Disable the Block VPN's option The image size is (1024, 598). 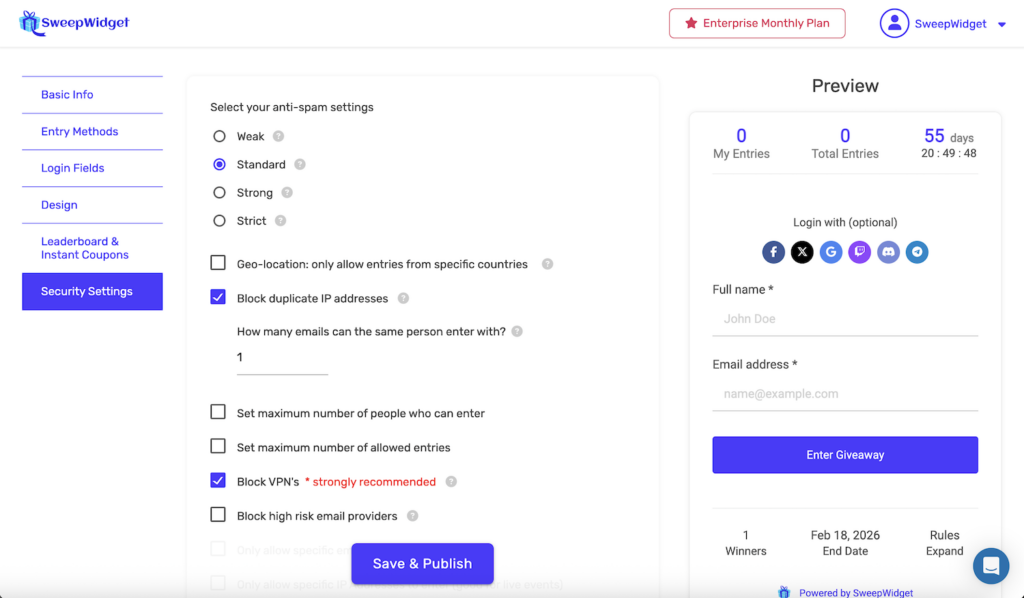218,481
